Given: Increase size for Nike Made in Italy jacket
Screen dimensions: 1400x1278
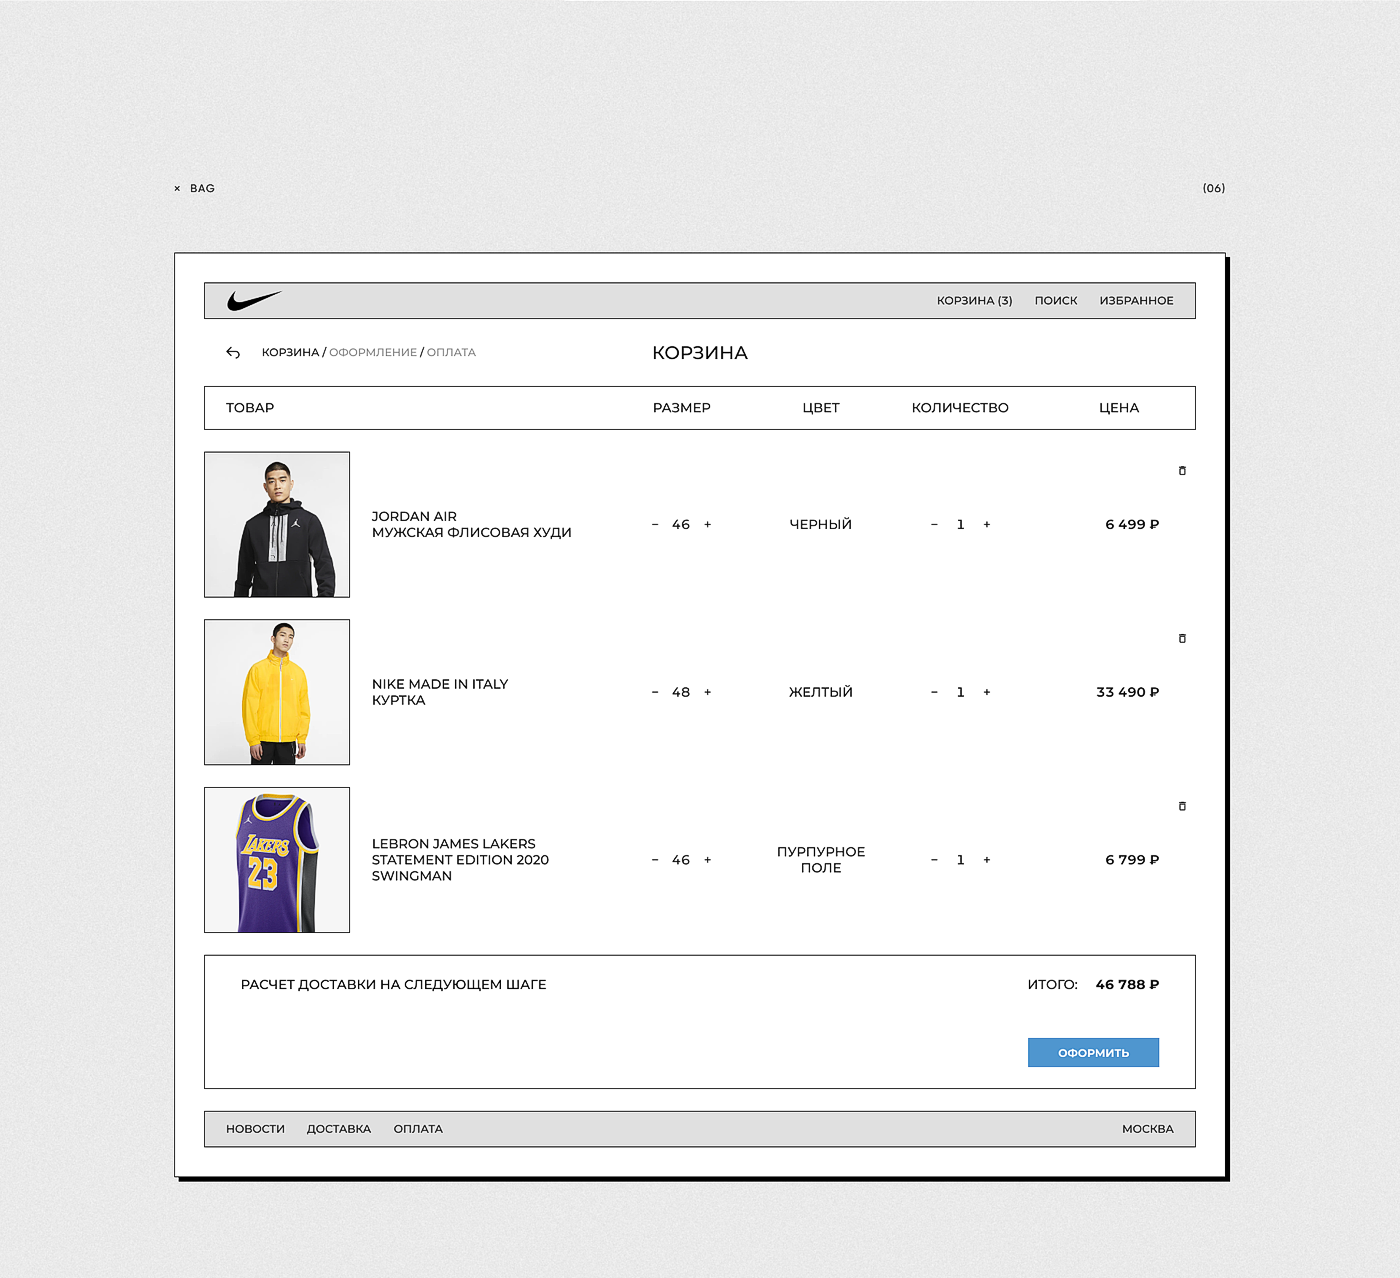Looking at the screenshot, I should 708,692.
